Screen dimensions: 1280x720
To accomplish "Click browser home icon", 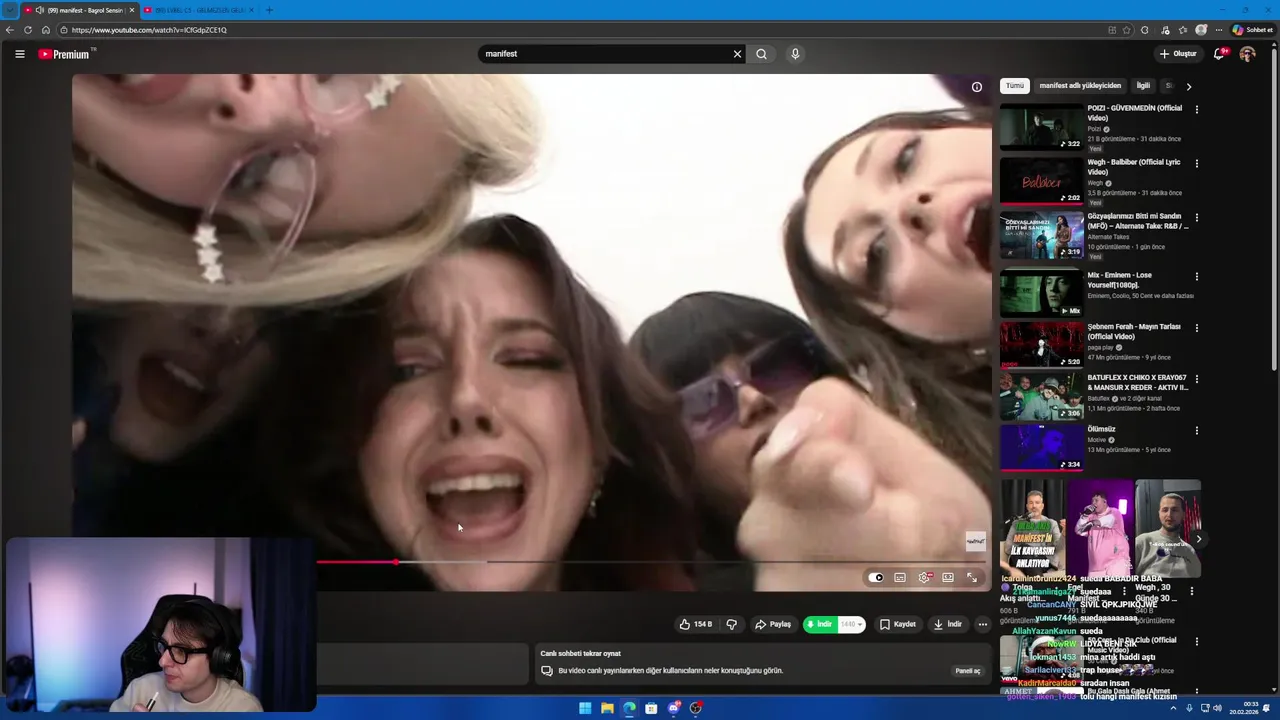I will 46,30.
